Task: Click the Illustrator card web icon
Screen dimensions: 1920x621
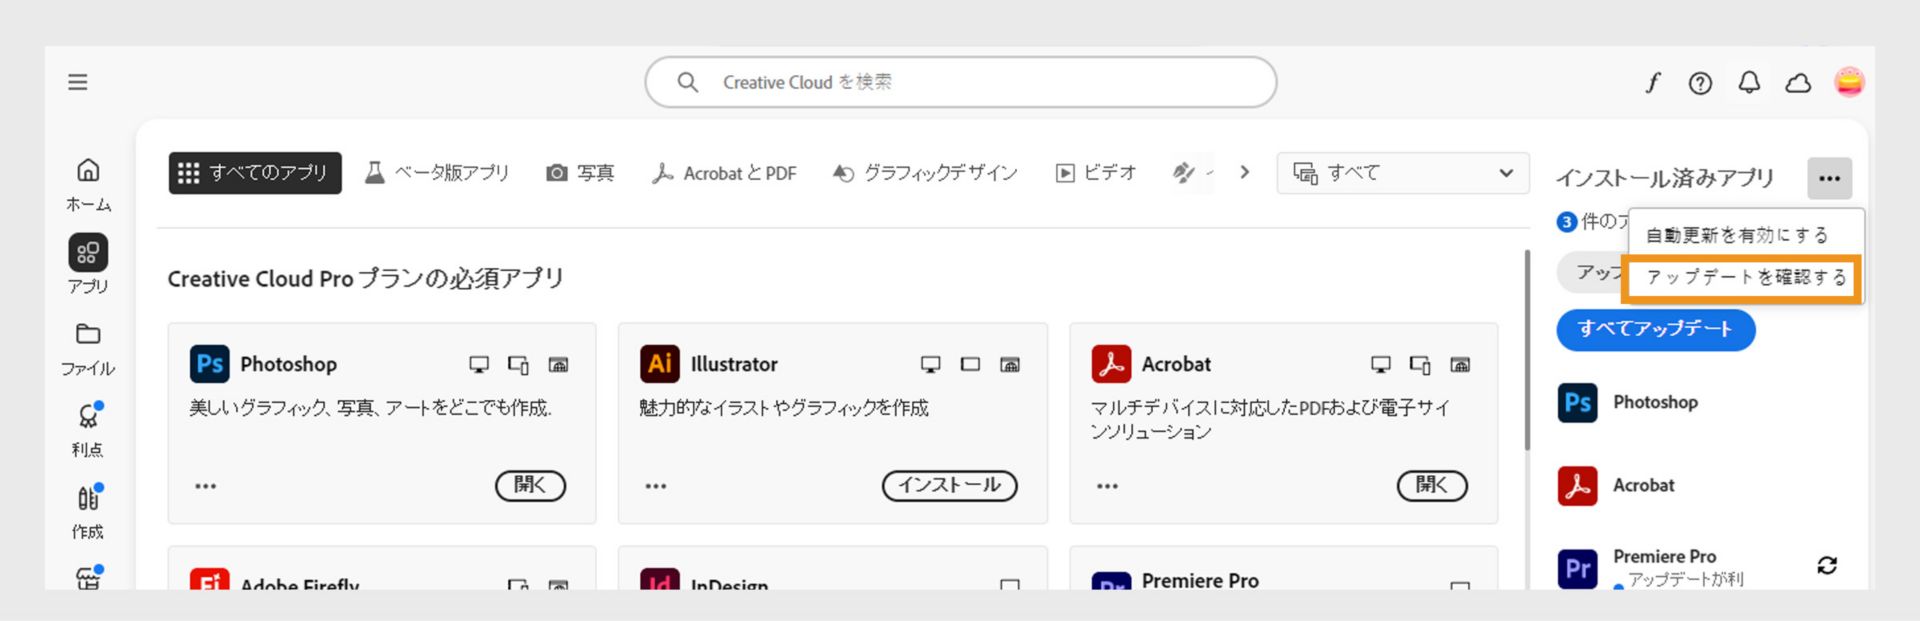Action: 1010,365
